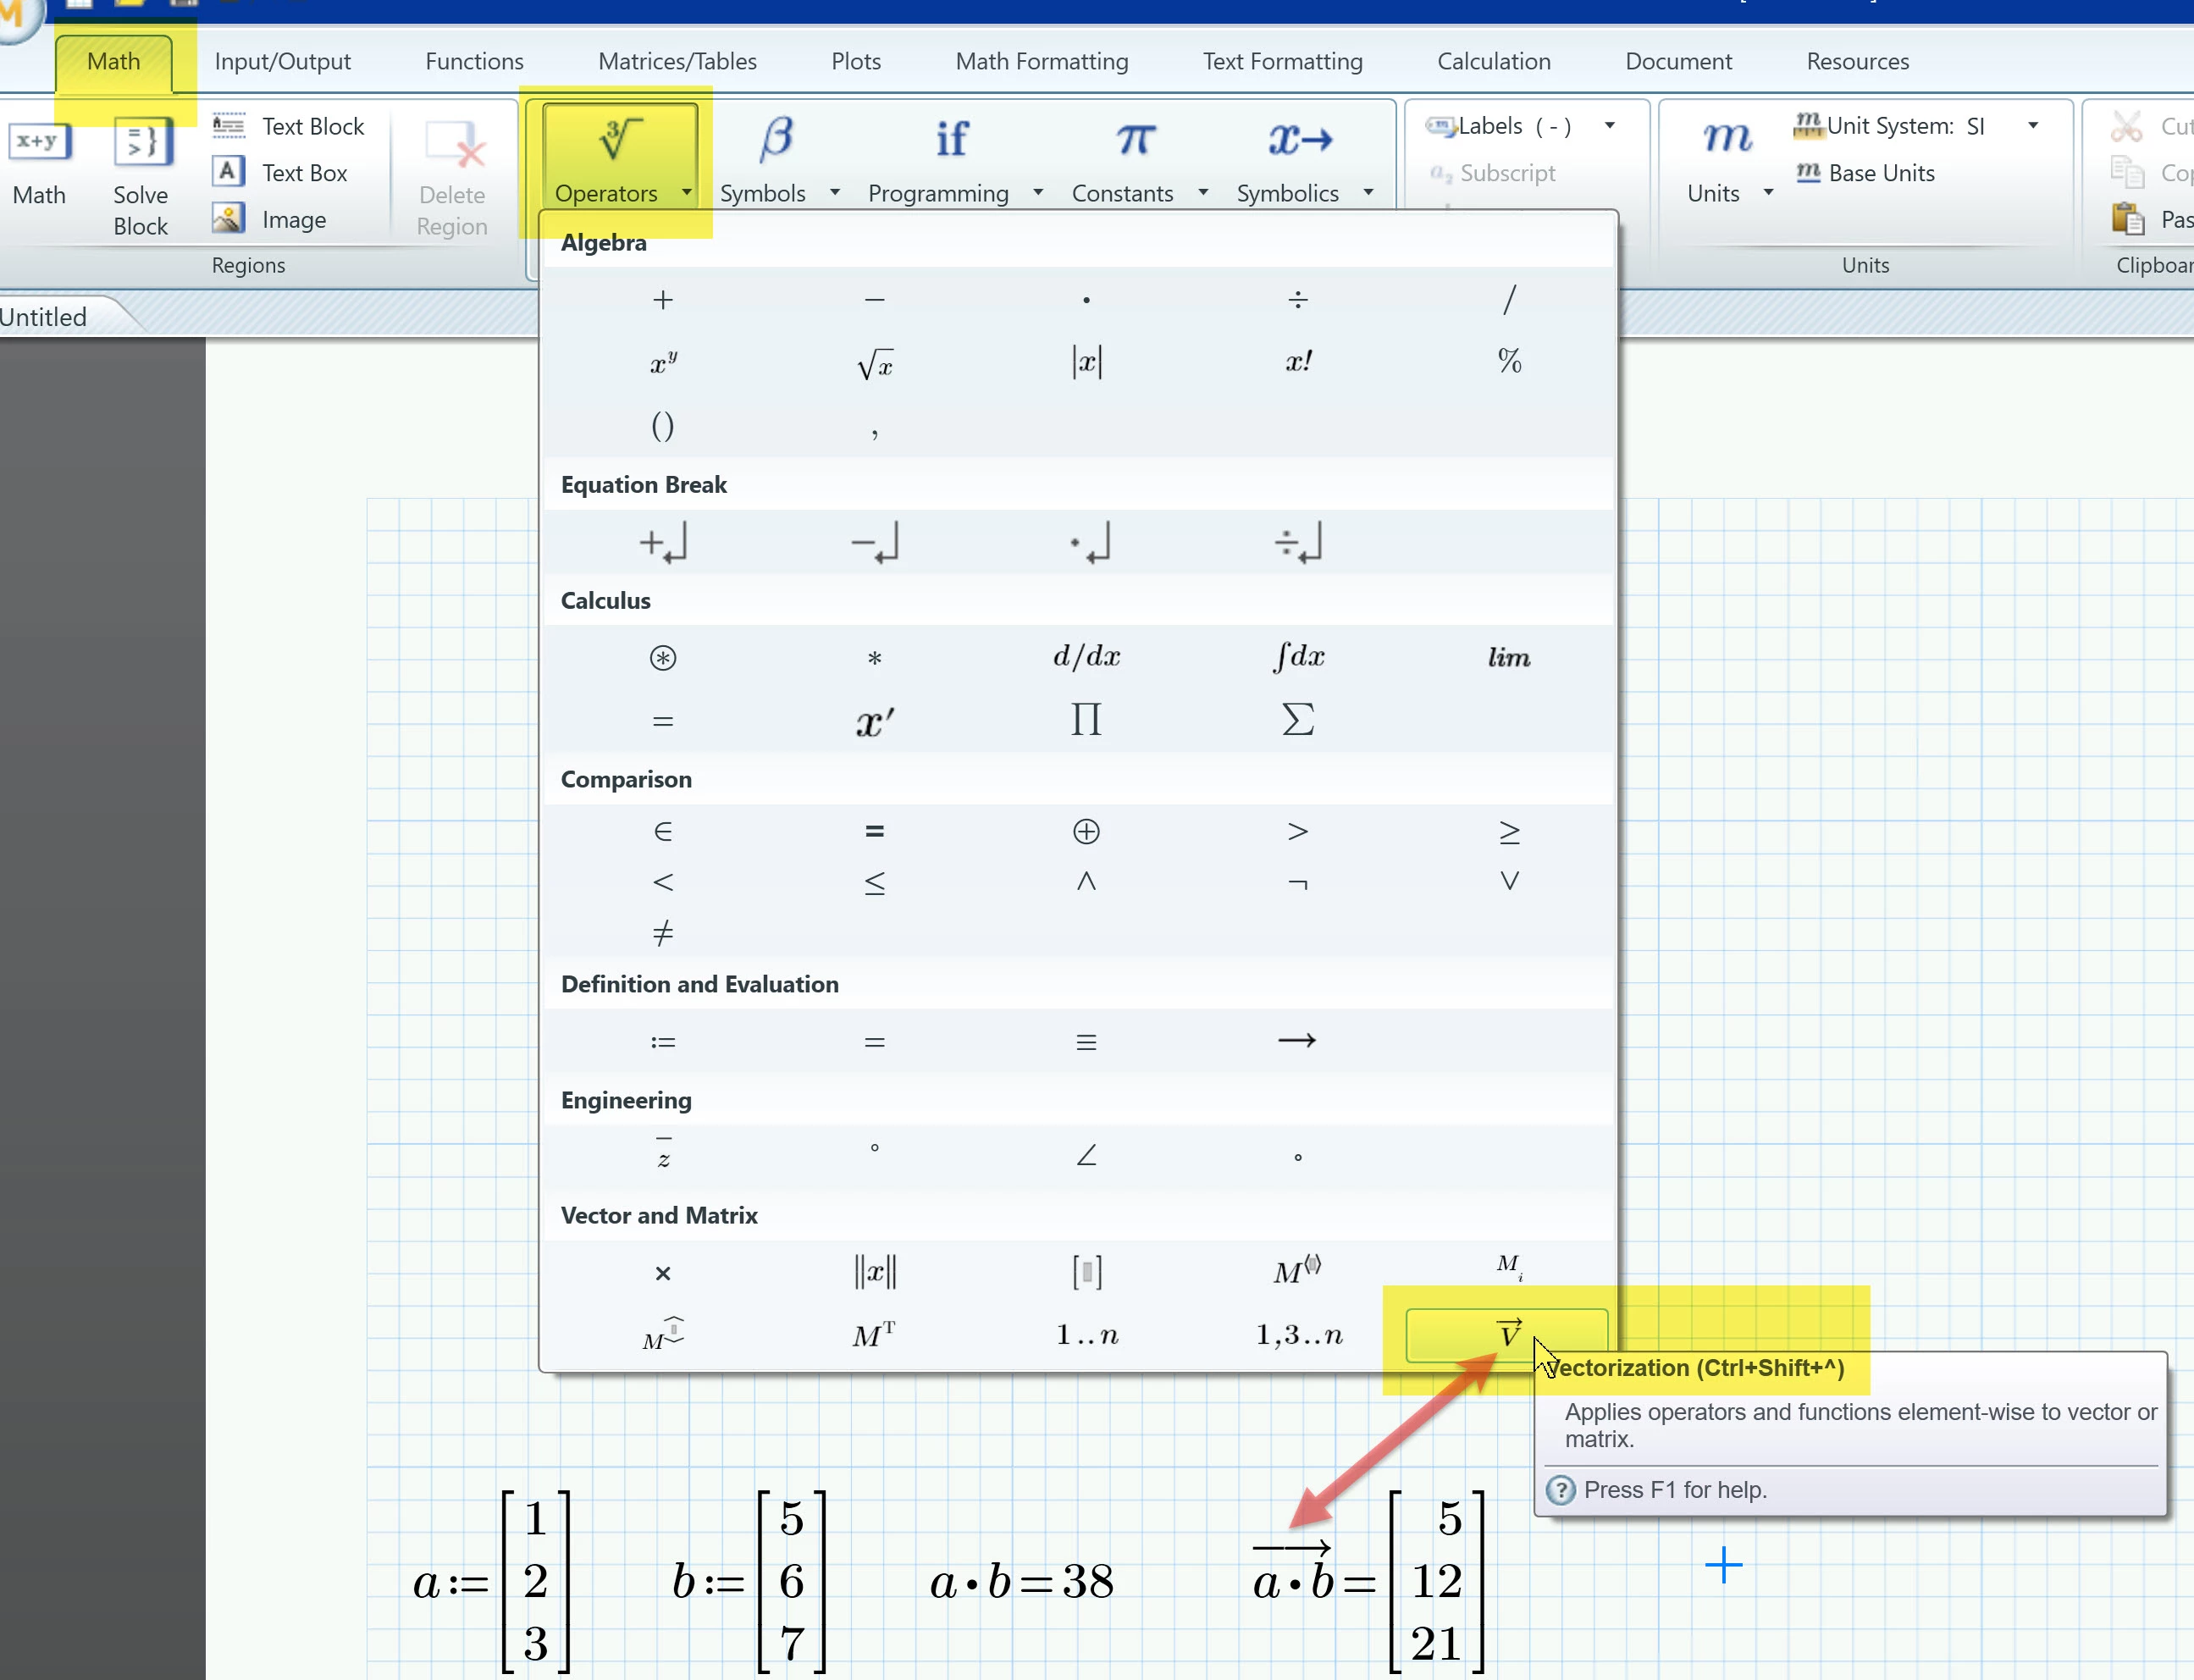Insert the absolute value |x| operator
This screenshot has width=2194, height=1680.
(x=1086, y=361)
